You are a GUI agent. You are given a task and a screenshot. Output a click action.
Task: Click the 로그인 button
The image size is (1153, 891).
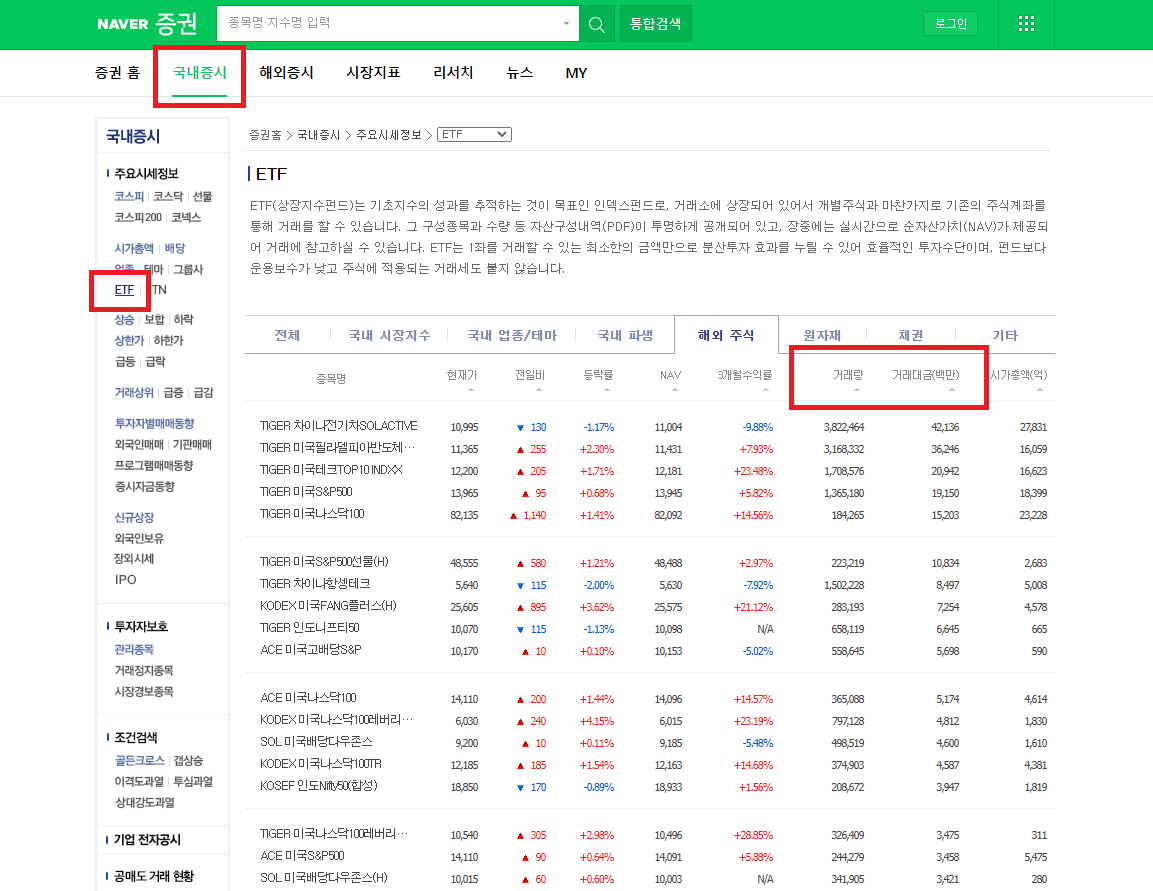pos(951,24)
